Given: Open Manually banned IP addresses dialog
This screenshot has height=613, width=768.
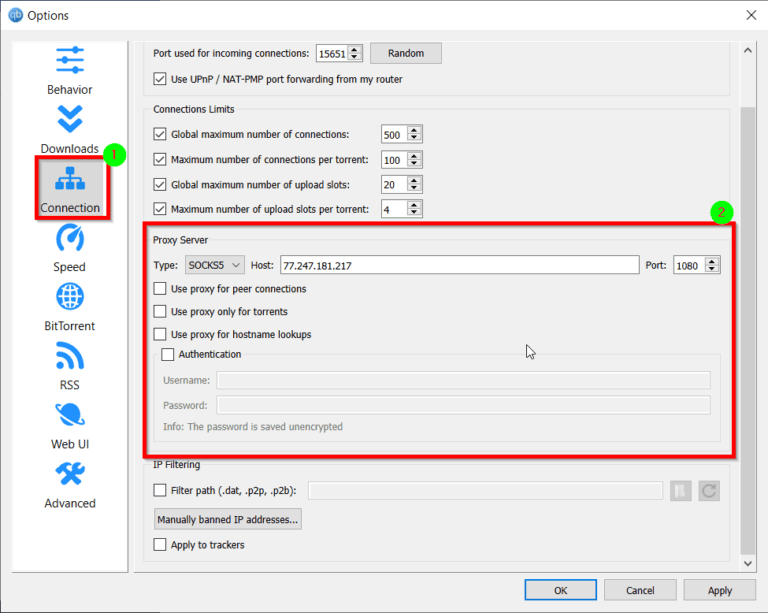Looking at the screenshot, I should point(228,519).
